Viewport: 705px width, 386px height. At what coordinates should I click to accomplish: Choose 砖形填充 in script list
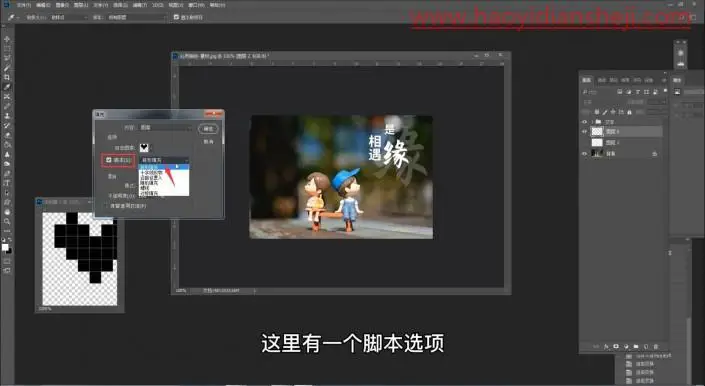[164, 167]
